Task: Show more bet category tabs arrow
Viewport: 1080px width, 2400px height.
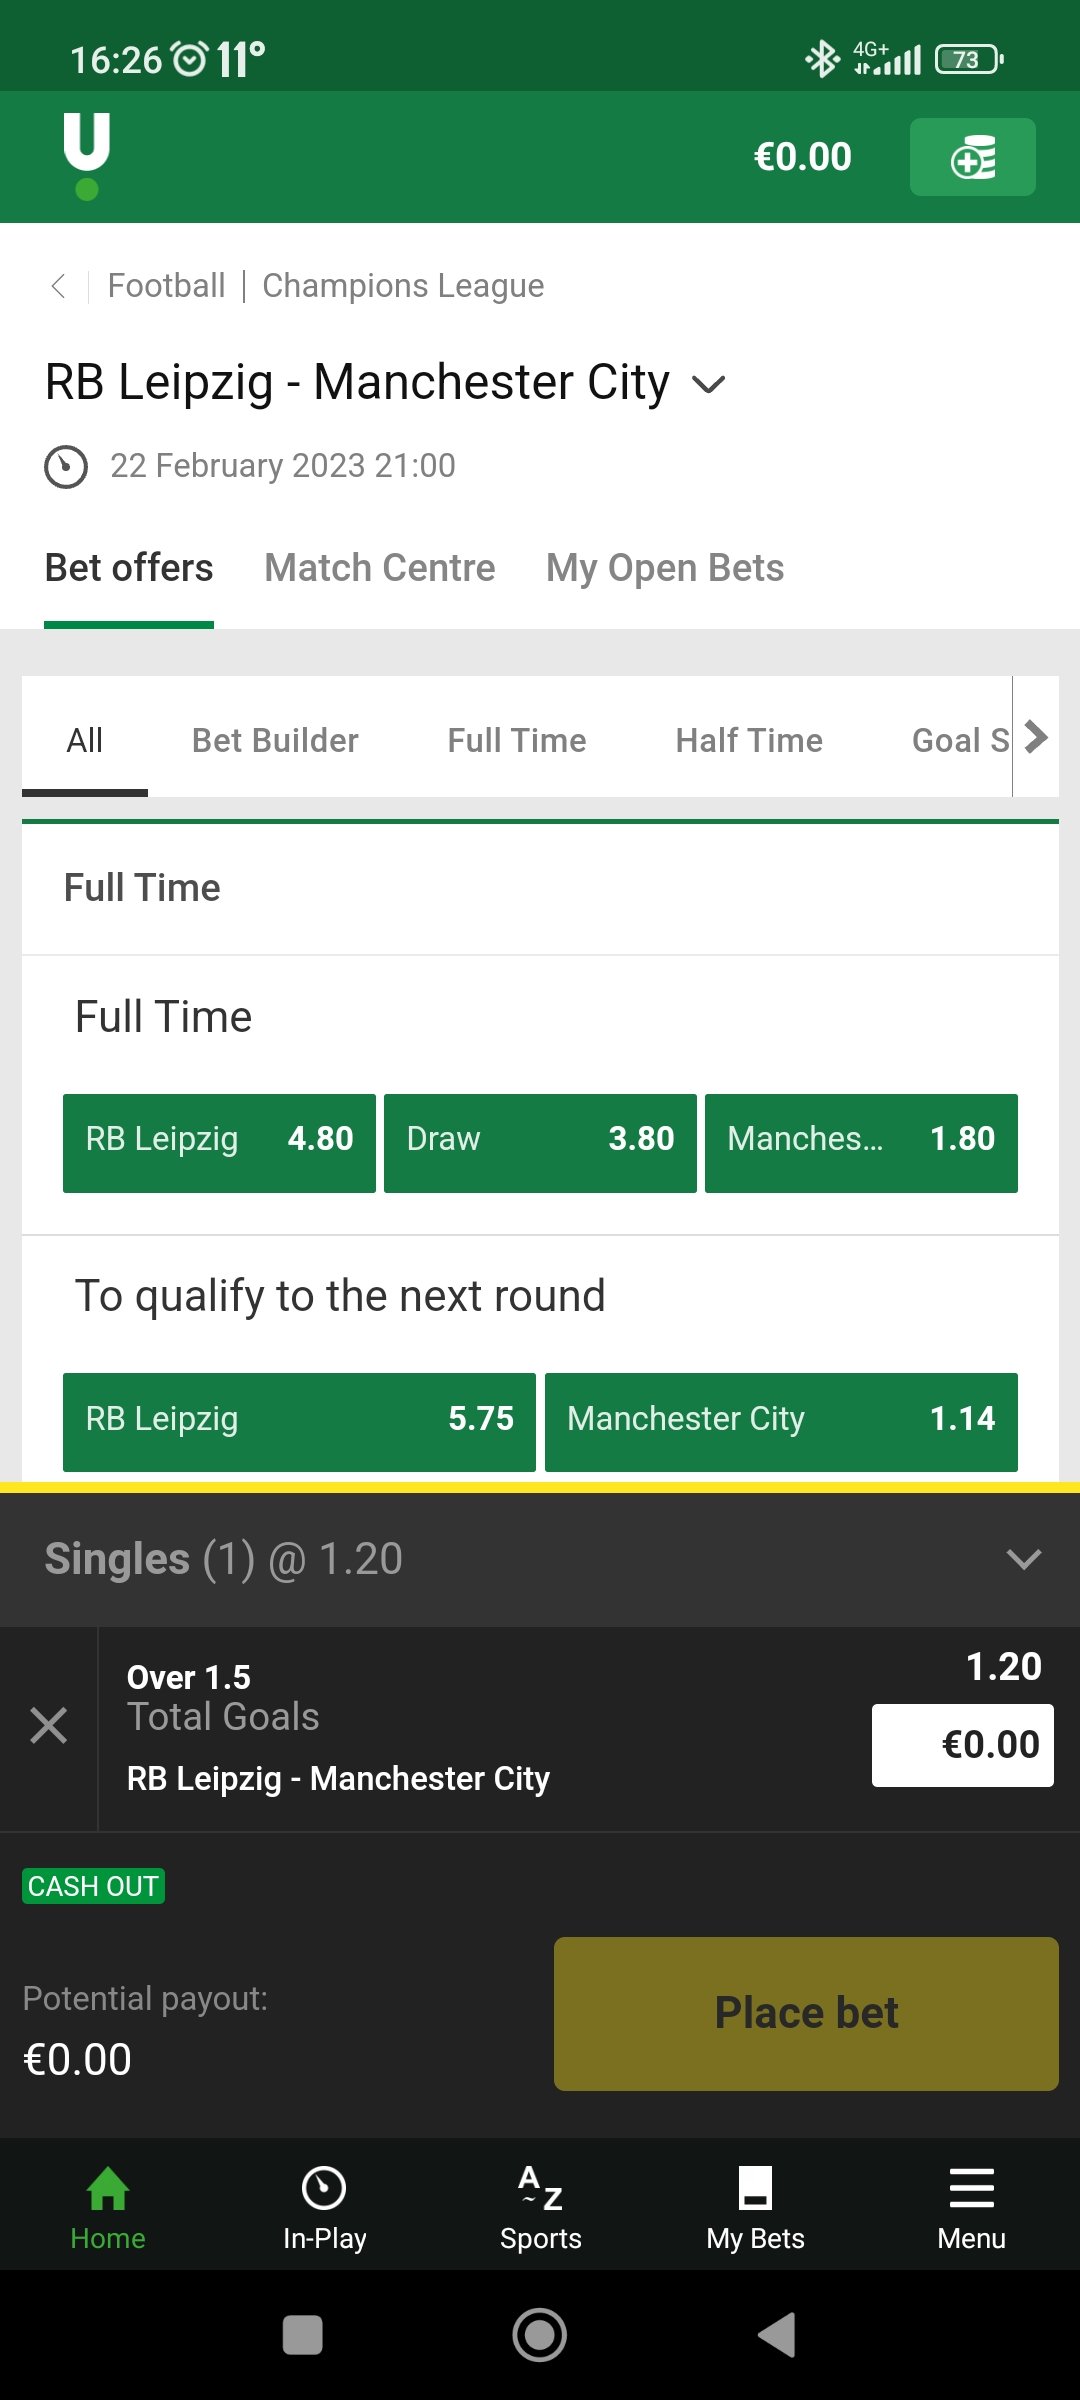Action: pos(1036,738)
